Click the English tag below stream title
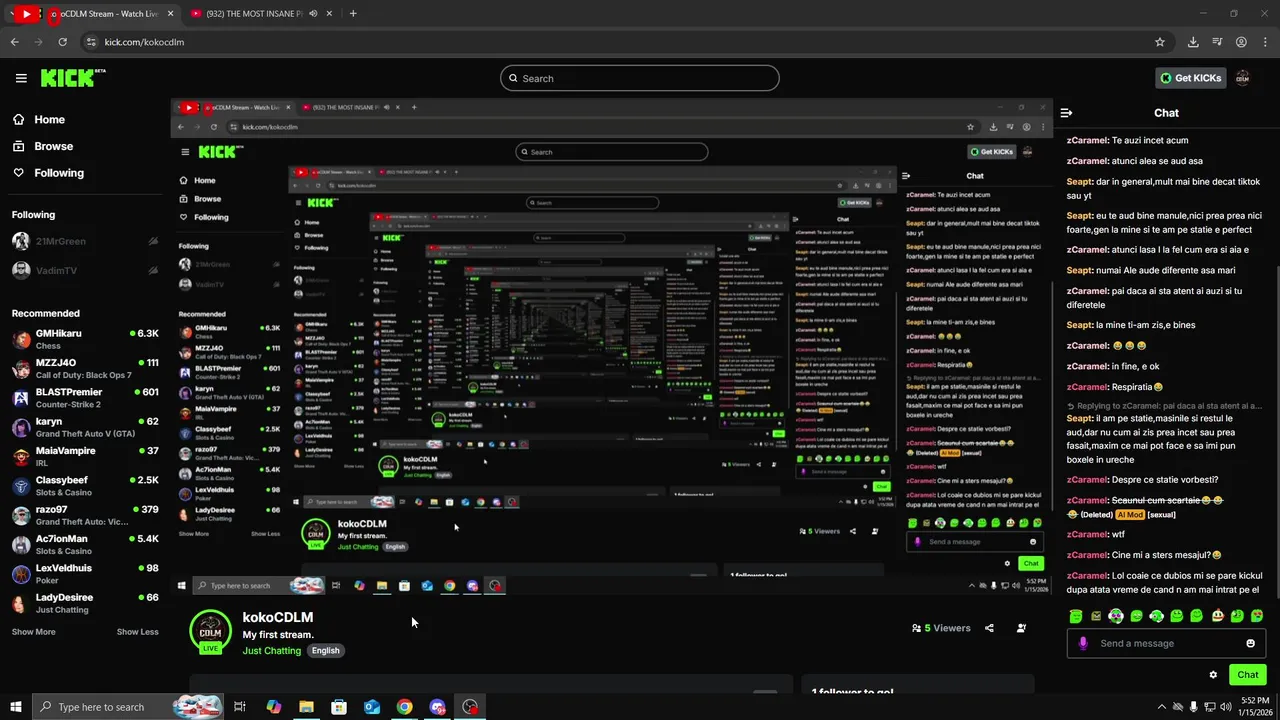 325,651
